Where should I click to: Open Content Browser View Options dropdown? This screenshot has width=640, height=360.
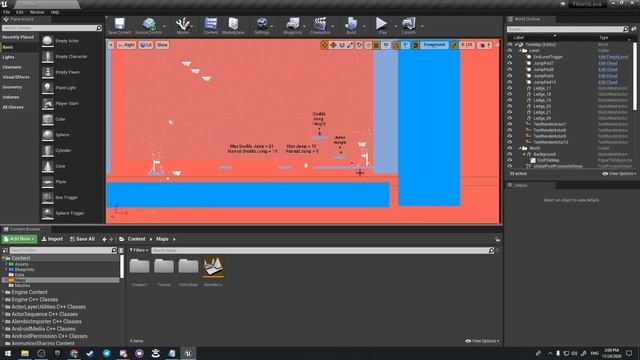482,341
